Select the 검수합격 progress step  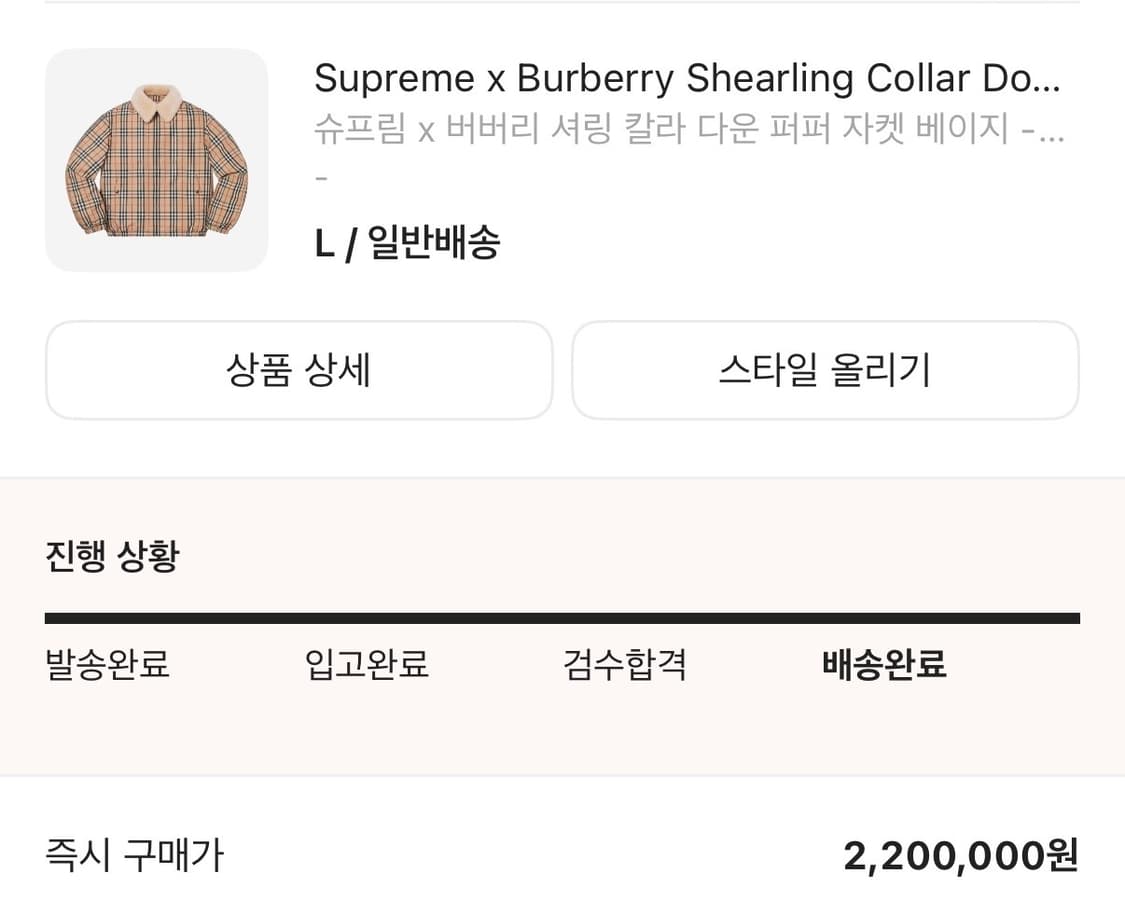tap(624, 665)
